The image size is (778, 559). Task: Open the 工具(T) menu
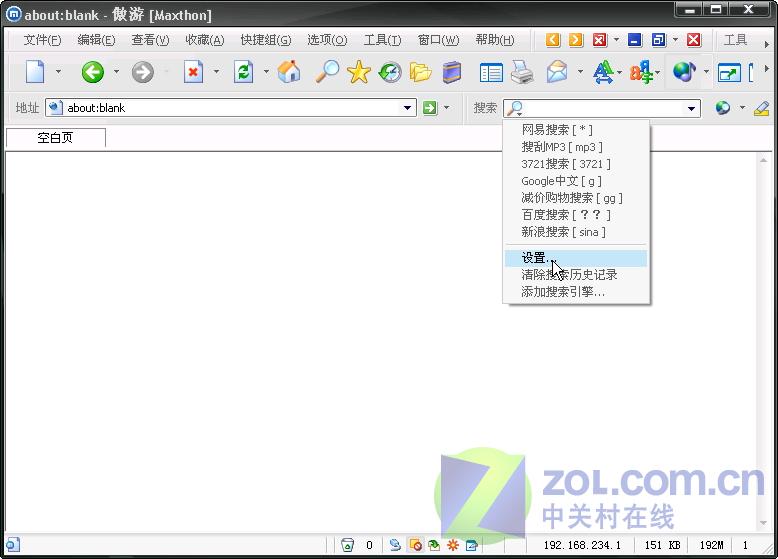pos(382,40)
